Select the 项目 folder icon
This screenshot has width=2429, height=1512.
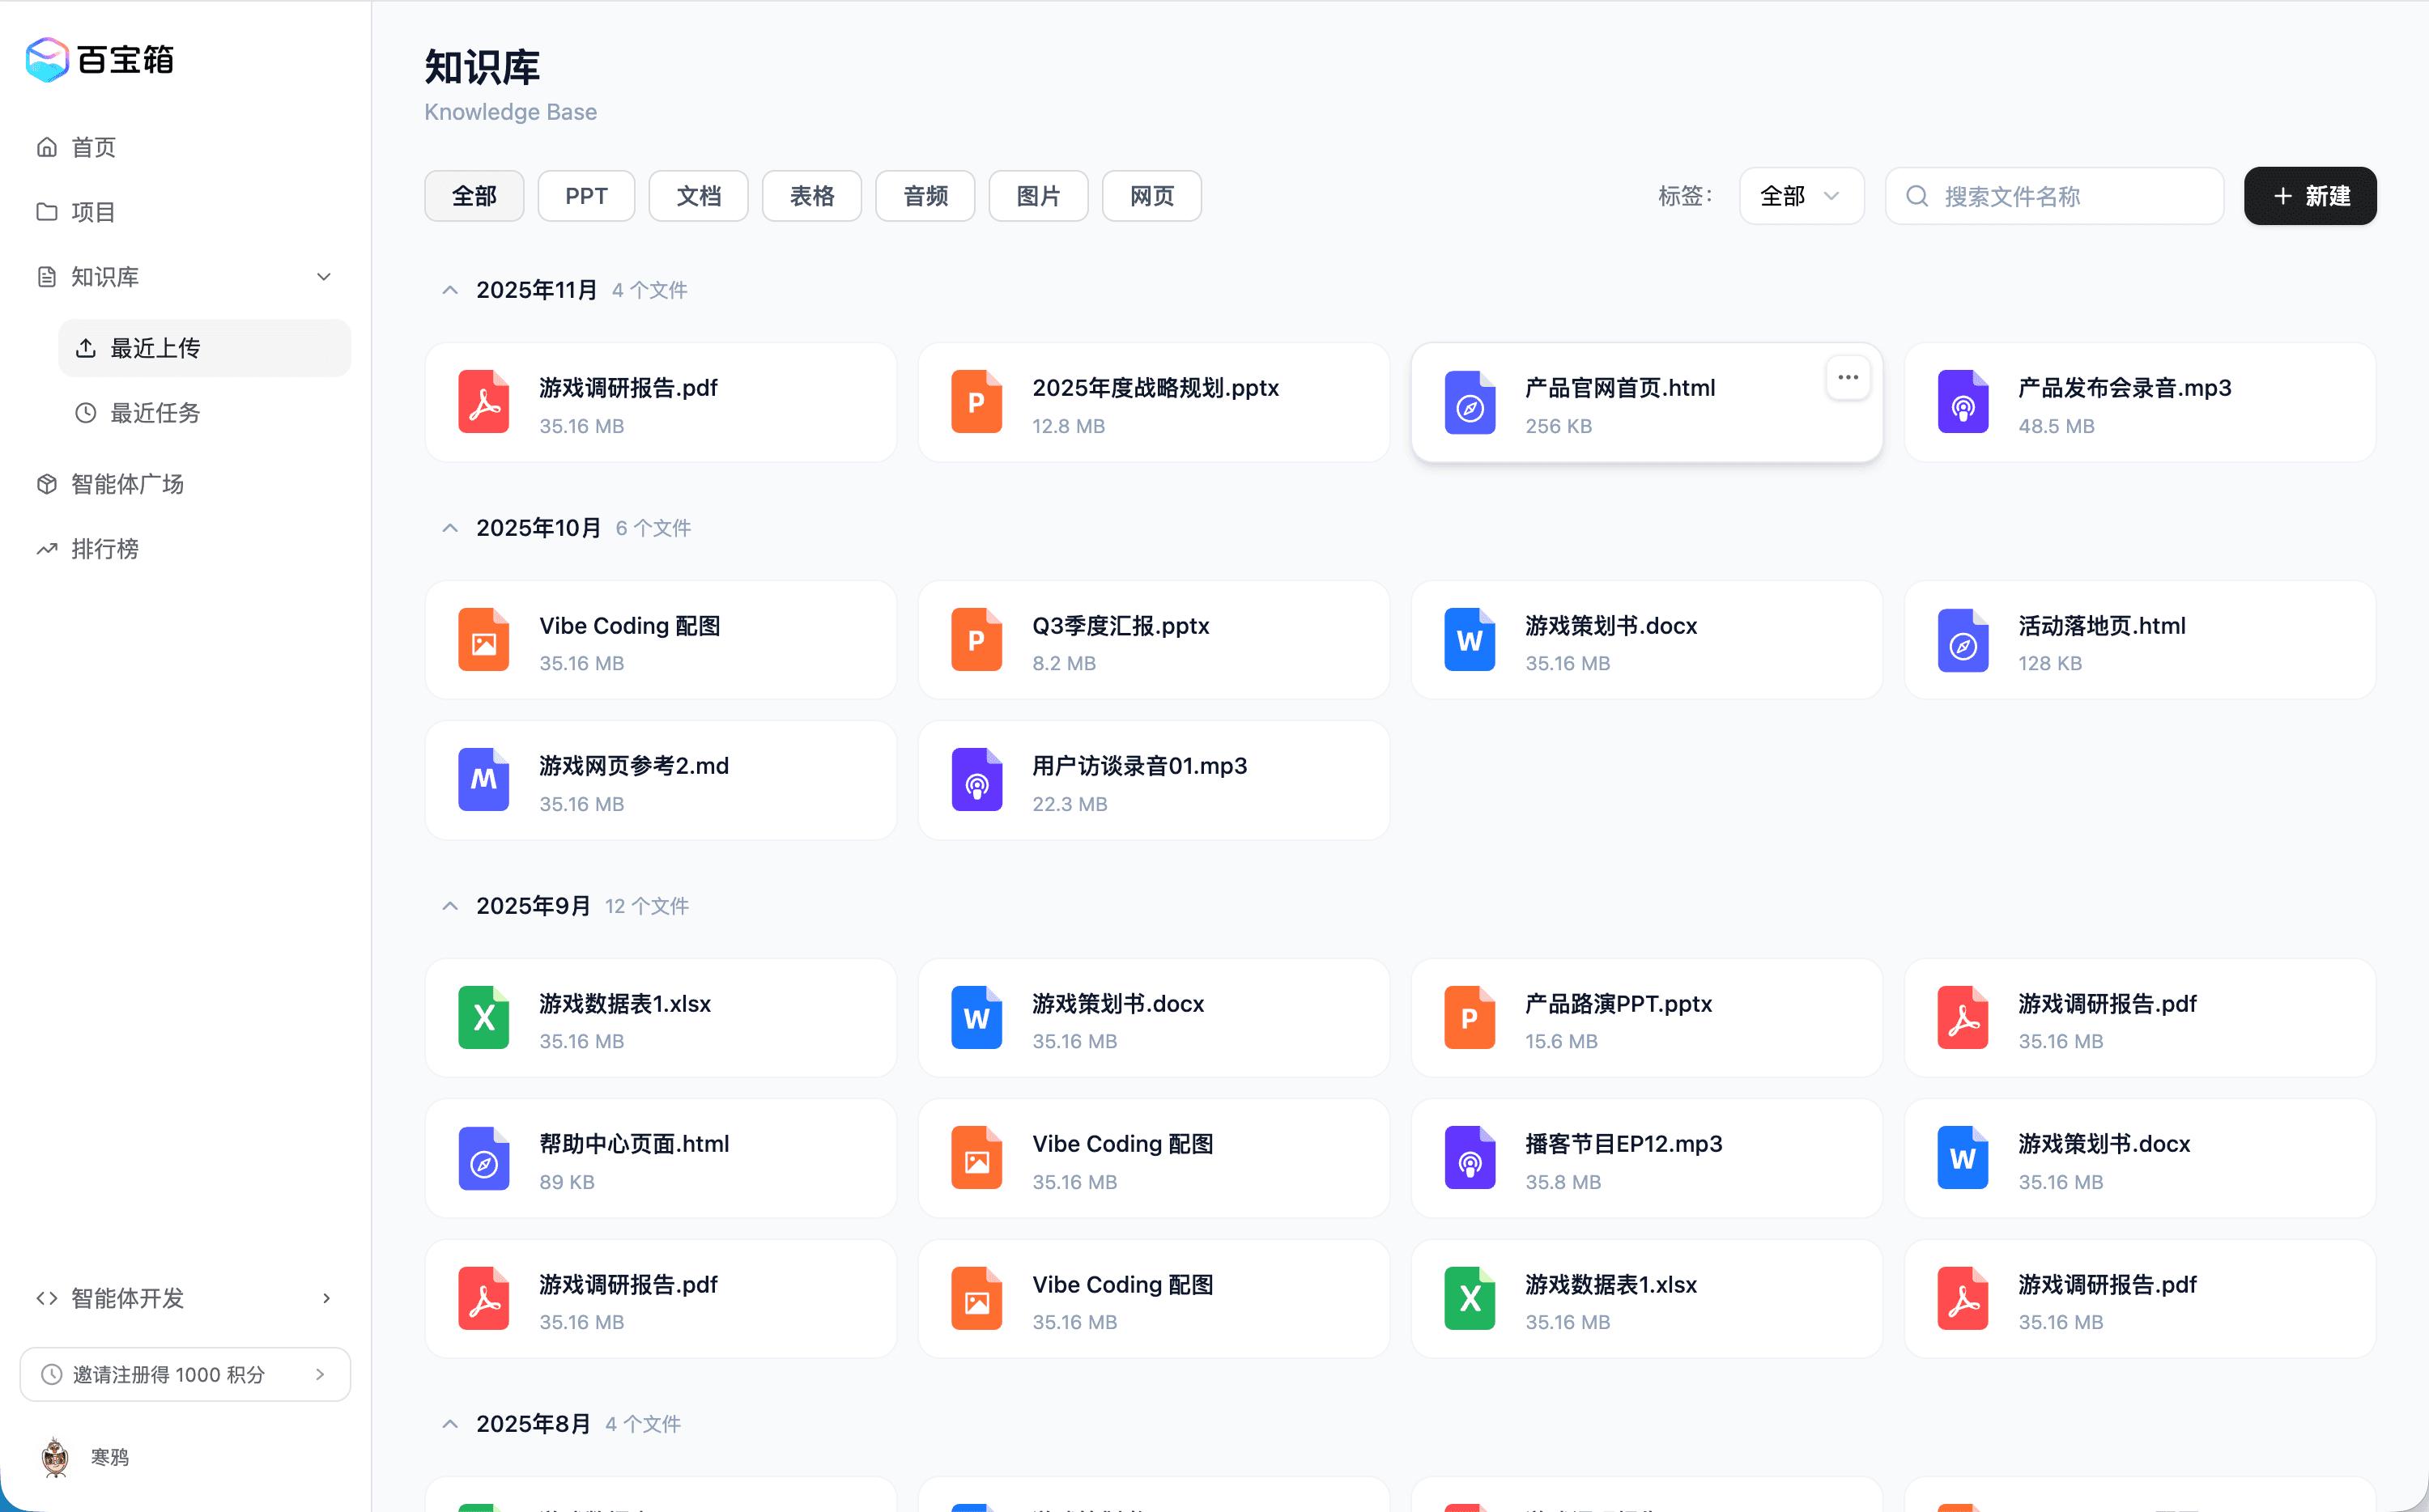[47, 211]
